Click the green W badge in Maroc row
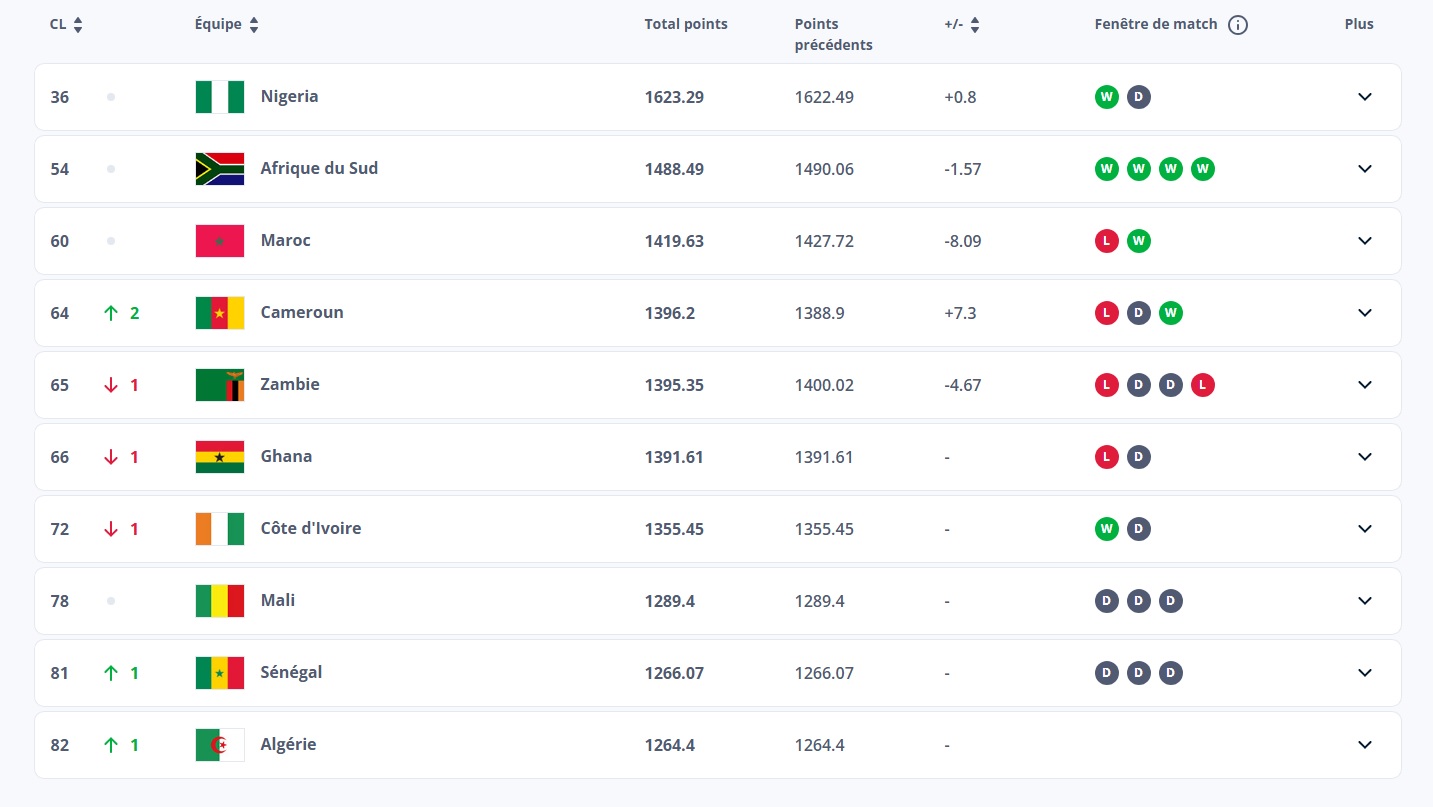The height and width of the screenshot is (807, 1433). 1138,241
